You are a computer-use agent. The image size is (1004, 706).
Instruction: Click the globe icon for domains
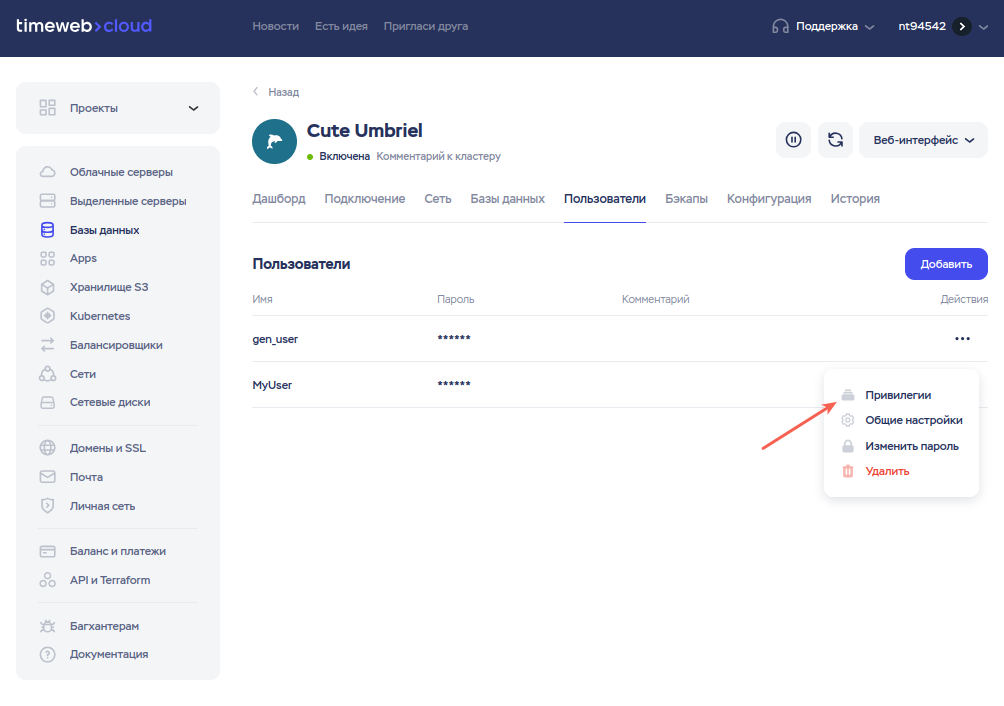(47, 448)
